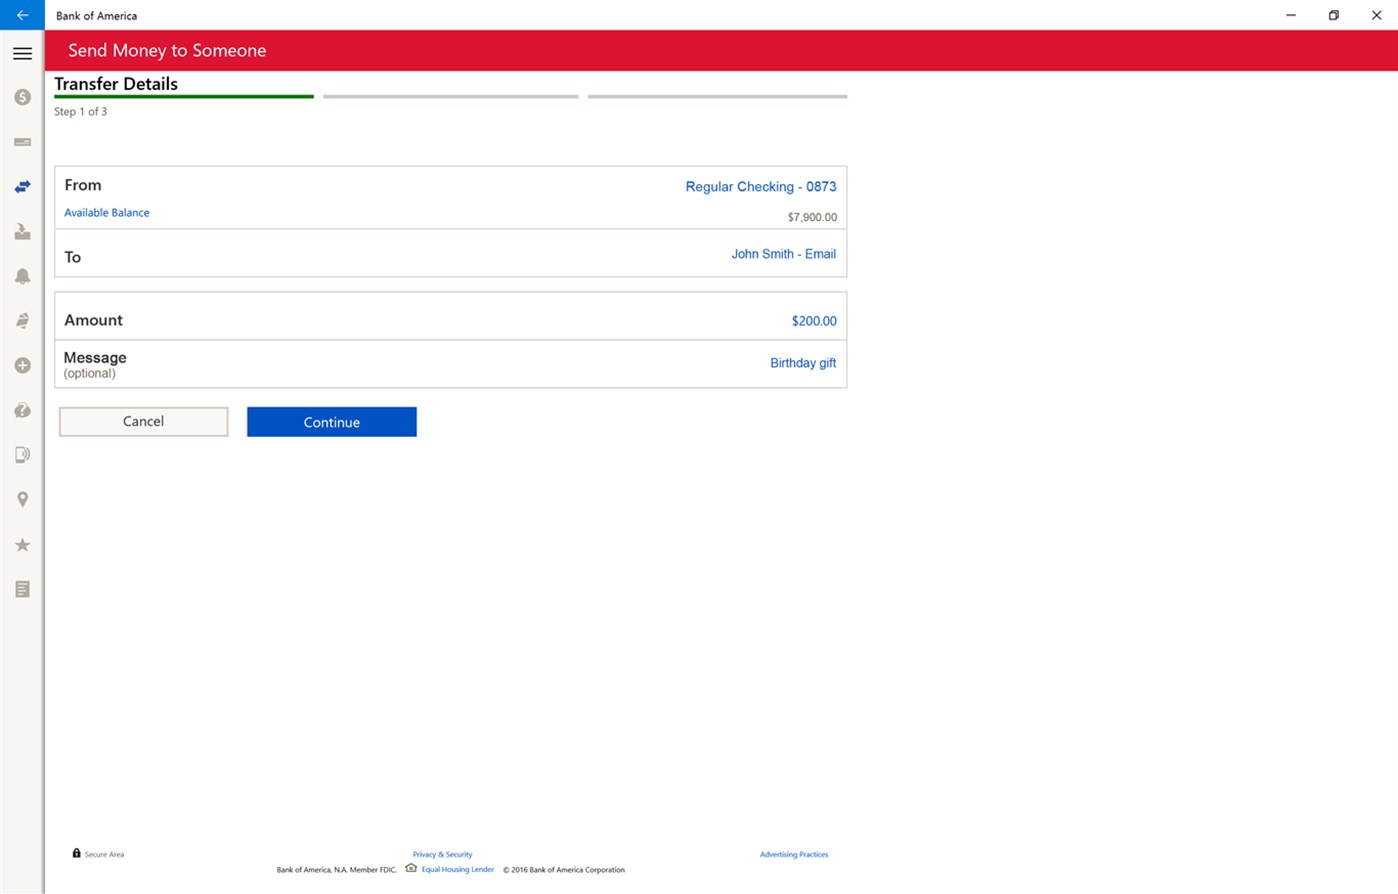Open transfers using the blue arrows icon
1398x894 pixels.
[22, 187]
